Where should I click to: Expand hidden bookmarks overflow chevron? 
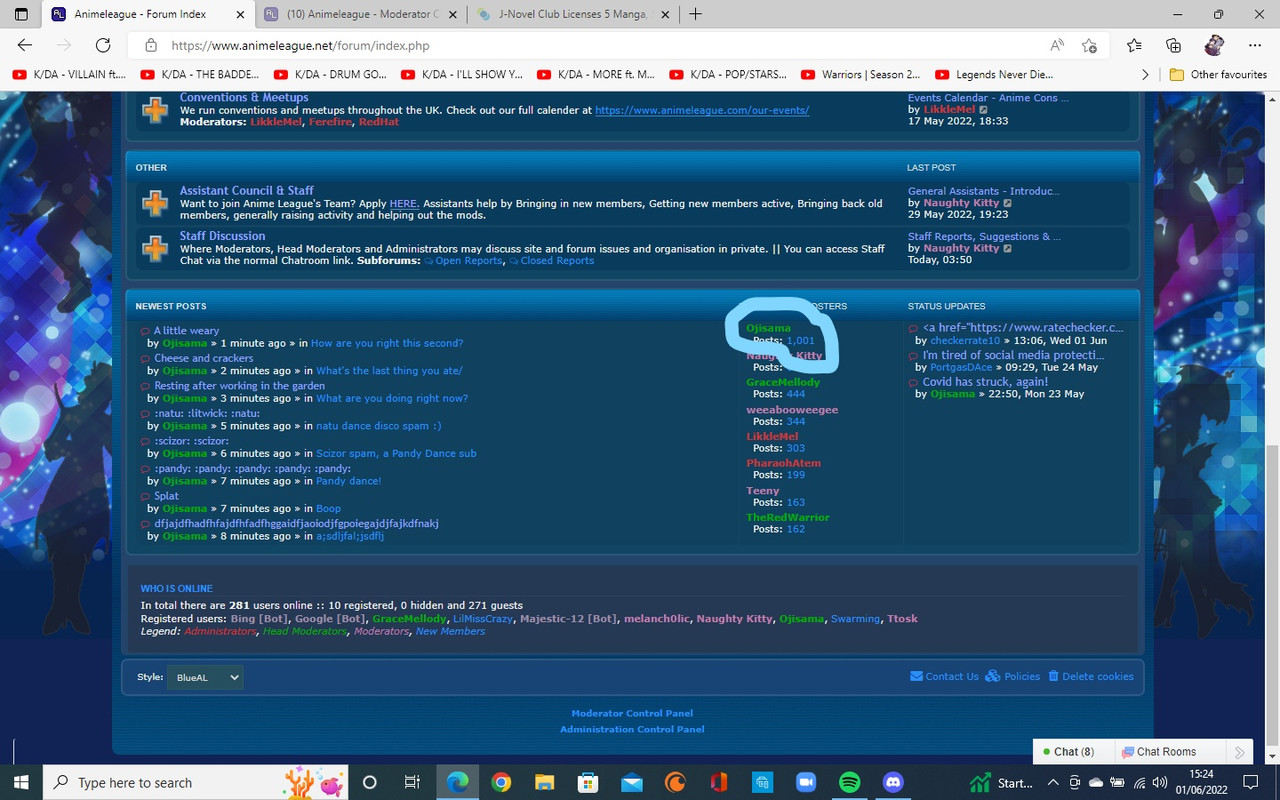click(x=1145, y=74)
